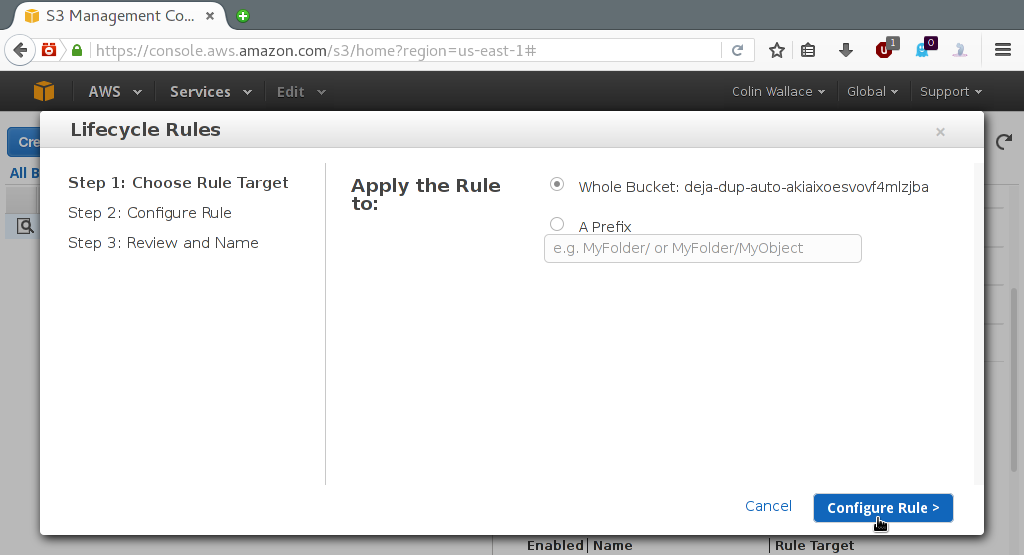Click the pale avatar extension icon
Image resolution: width=1024 pixels, height=555 pixels.
coord(960,50)
